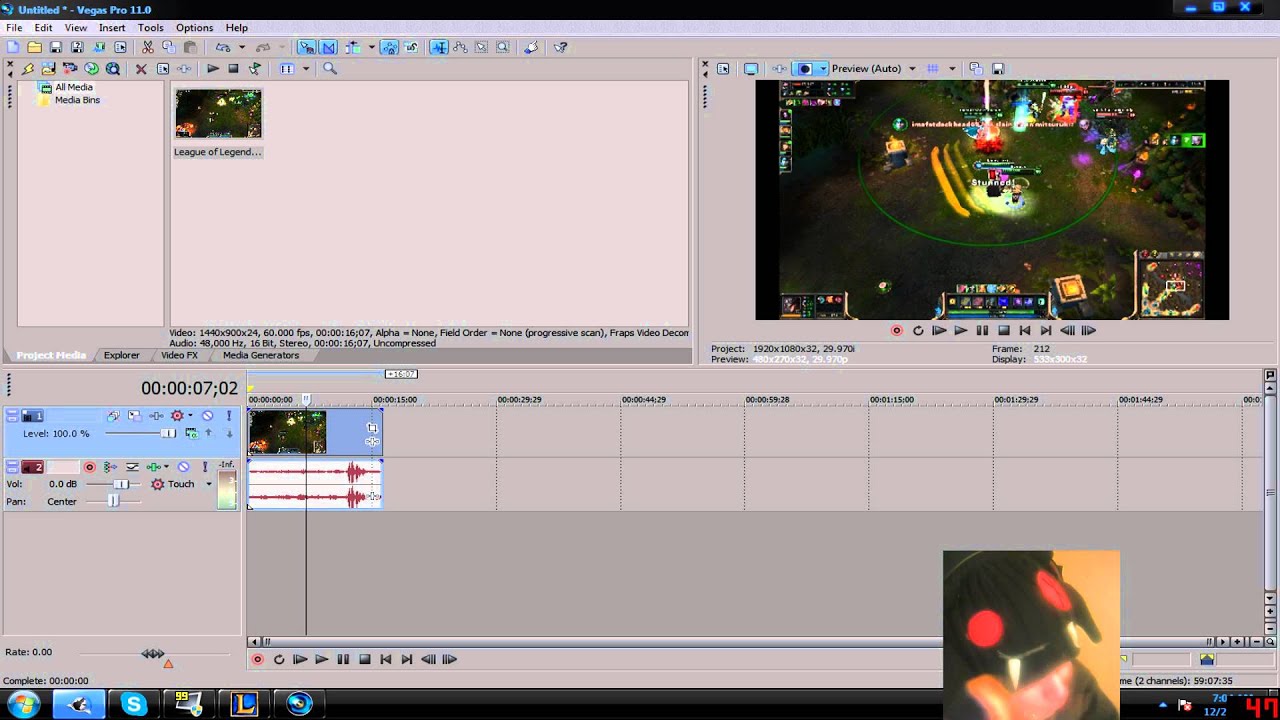Viewport: 1280px width, 720px height.
Task: Click the What's This help icon
Action: 561,47
